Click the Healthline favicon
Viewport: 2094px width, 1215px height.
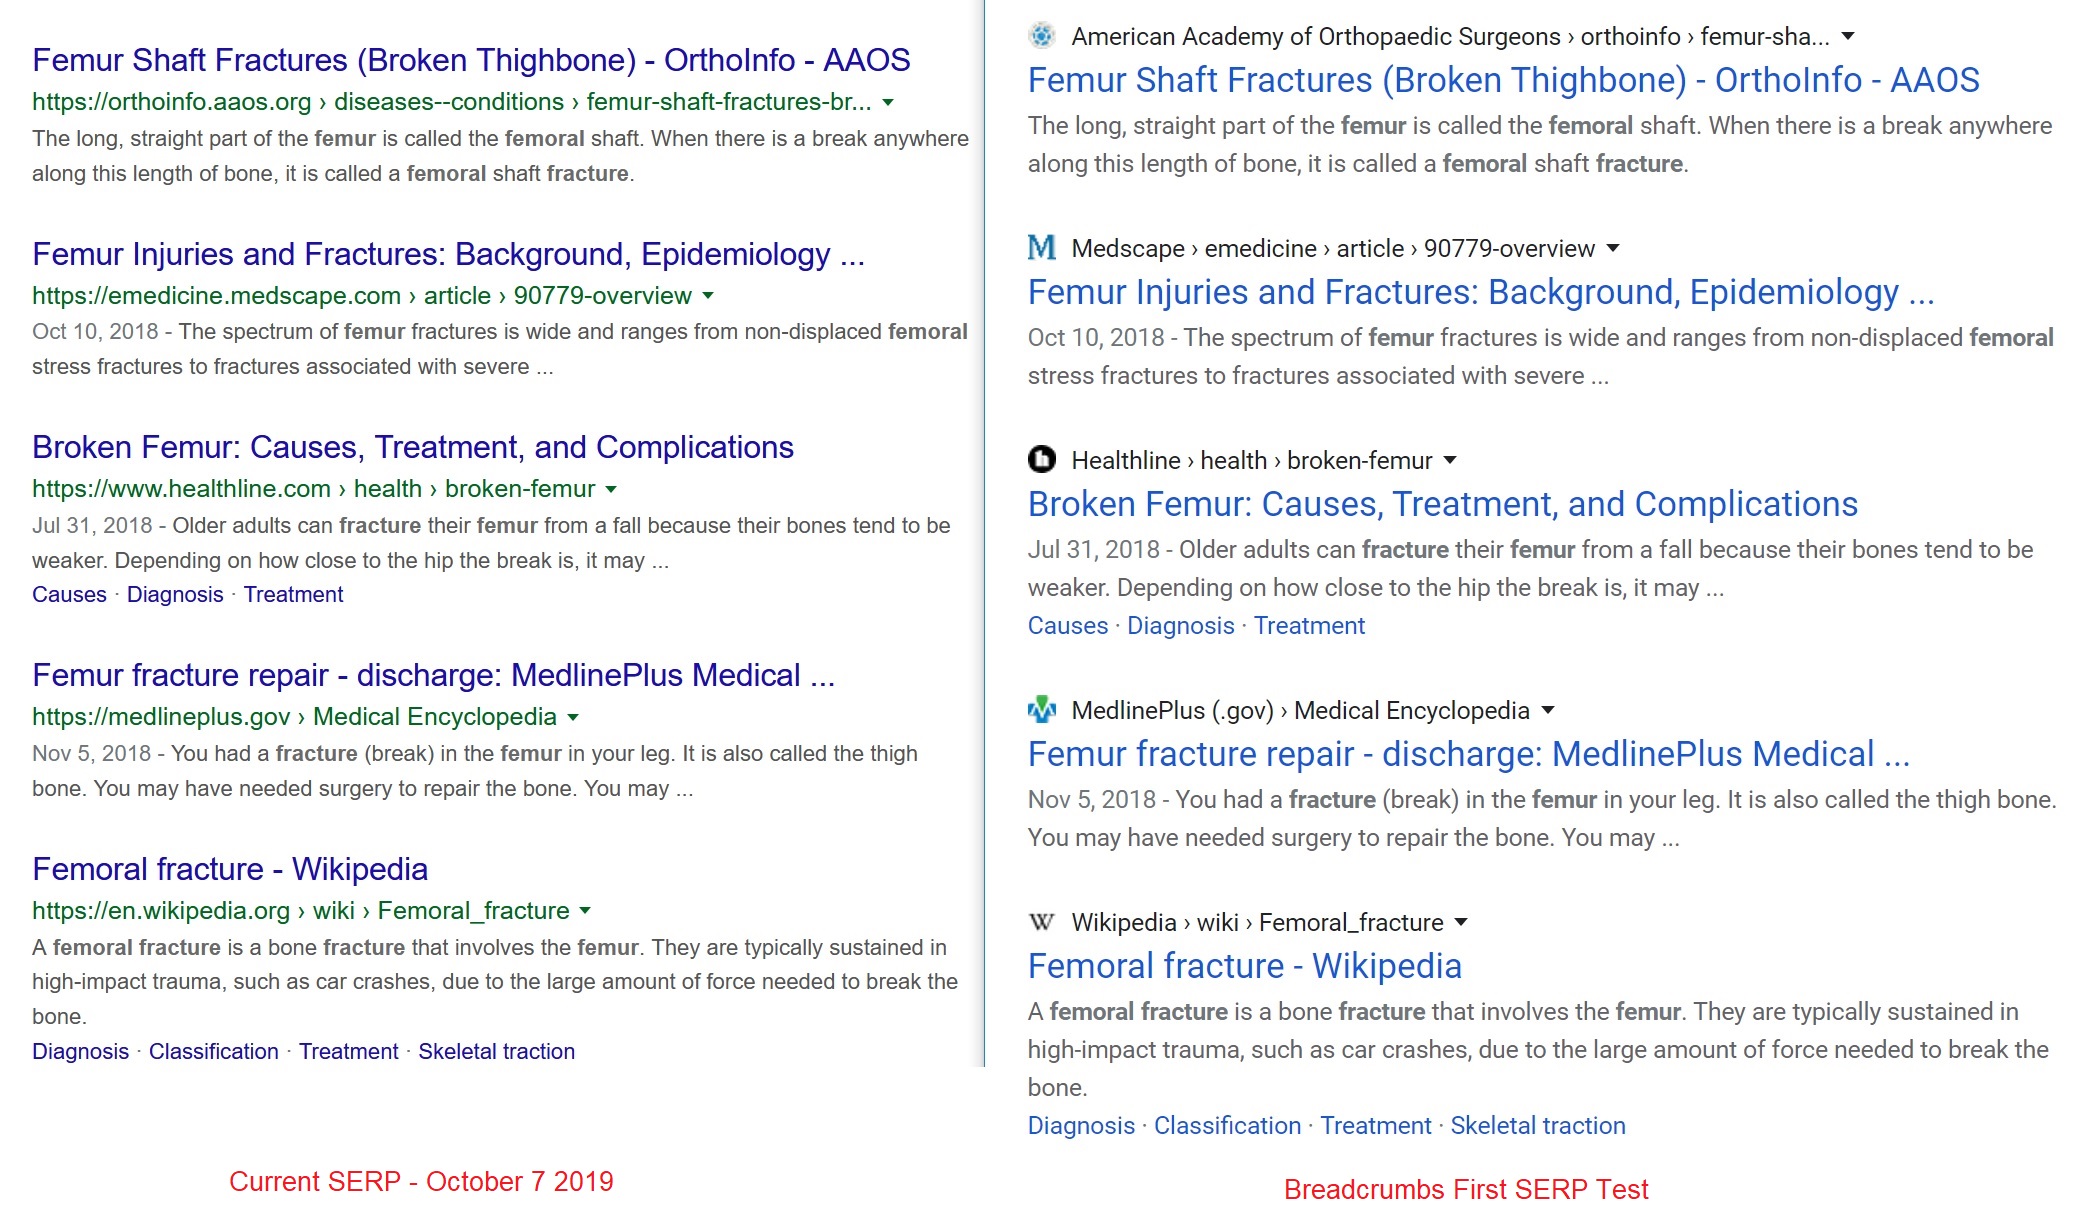coord(1041,459)
